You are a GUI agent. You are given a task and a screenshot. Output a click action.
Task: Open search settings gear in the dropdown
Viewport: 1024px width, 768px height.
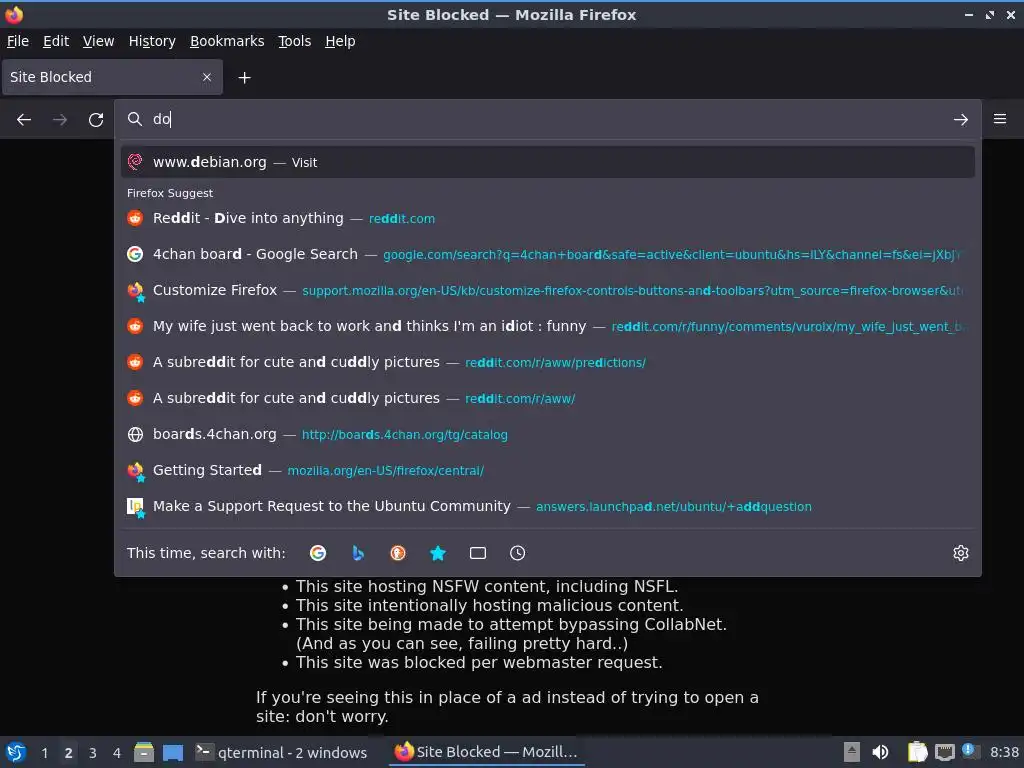(x=961, y=553)
